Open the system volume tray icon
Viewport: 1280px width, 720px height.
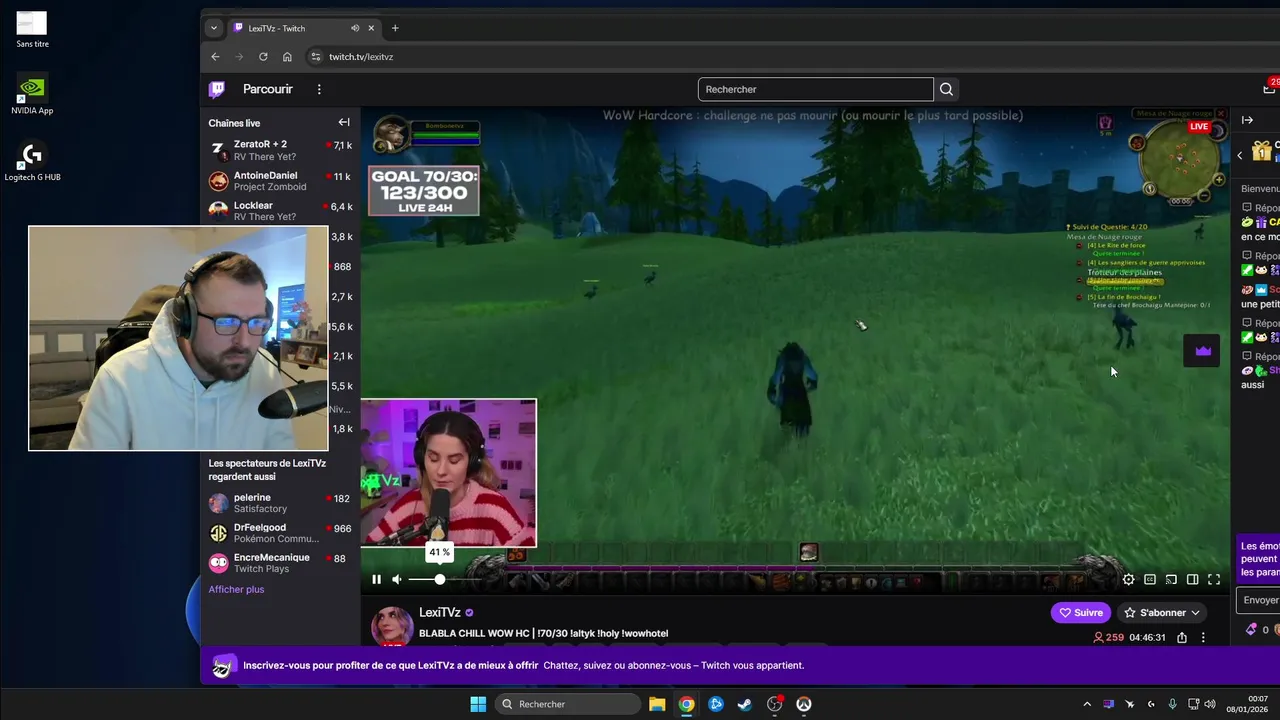(1210, 704)
